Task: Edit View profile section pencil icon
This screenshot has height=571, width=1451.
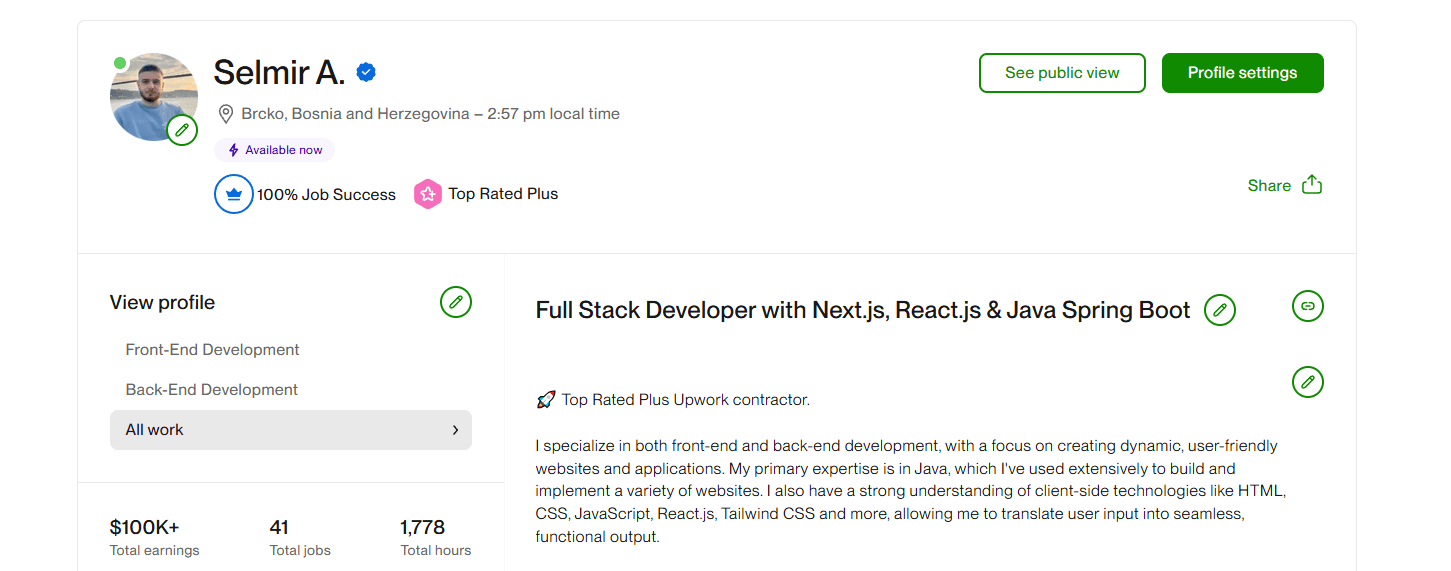Action: pyautogui.click(x=456, y=302)
